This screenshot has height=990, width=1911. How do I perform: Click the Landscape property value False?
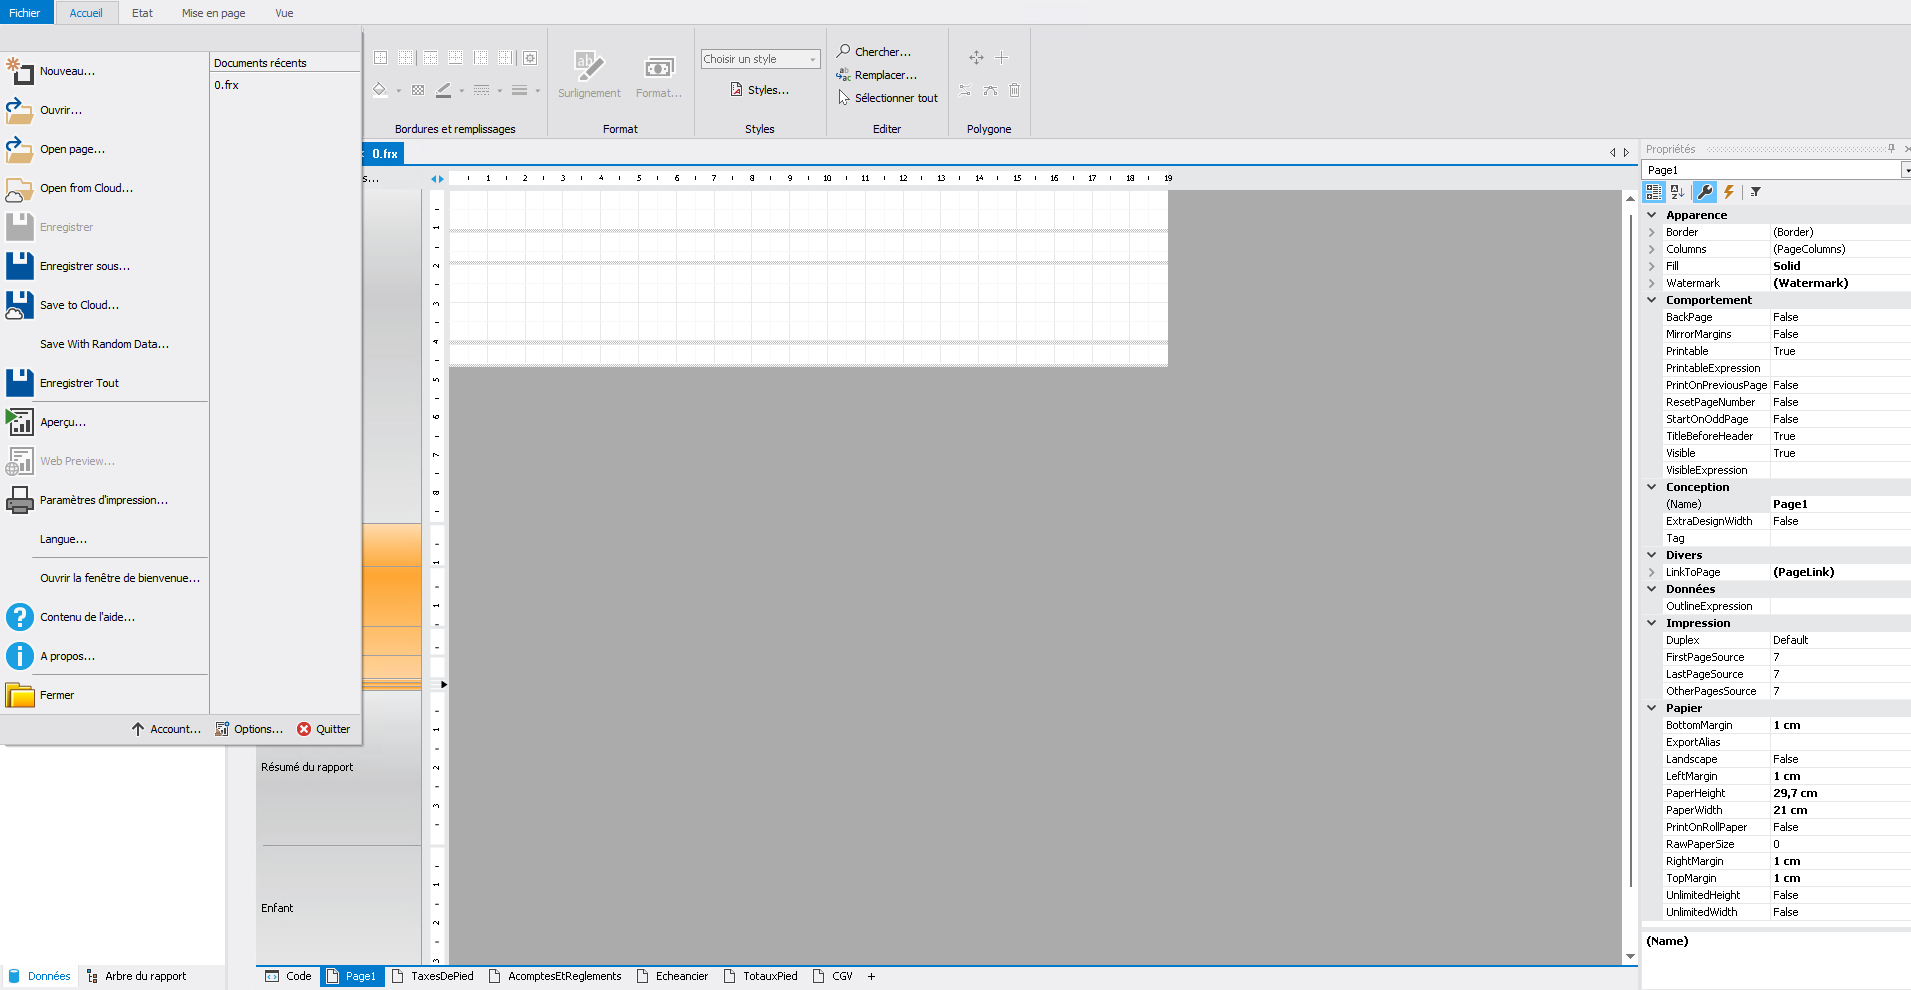coord(1840,759)
